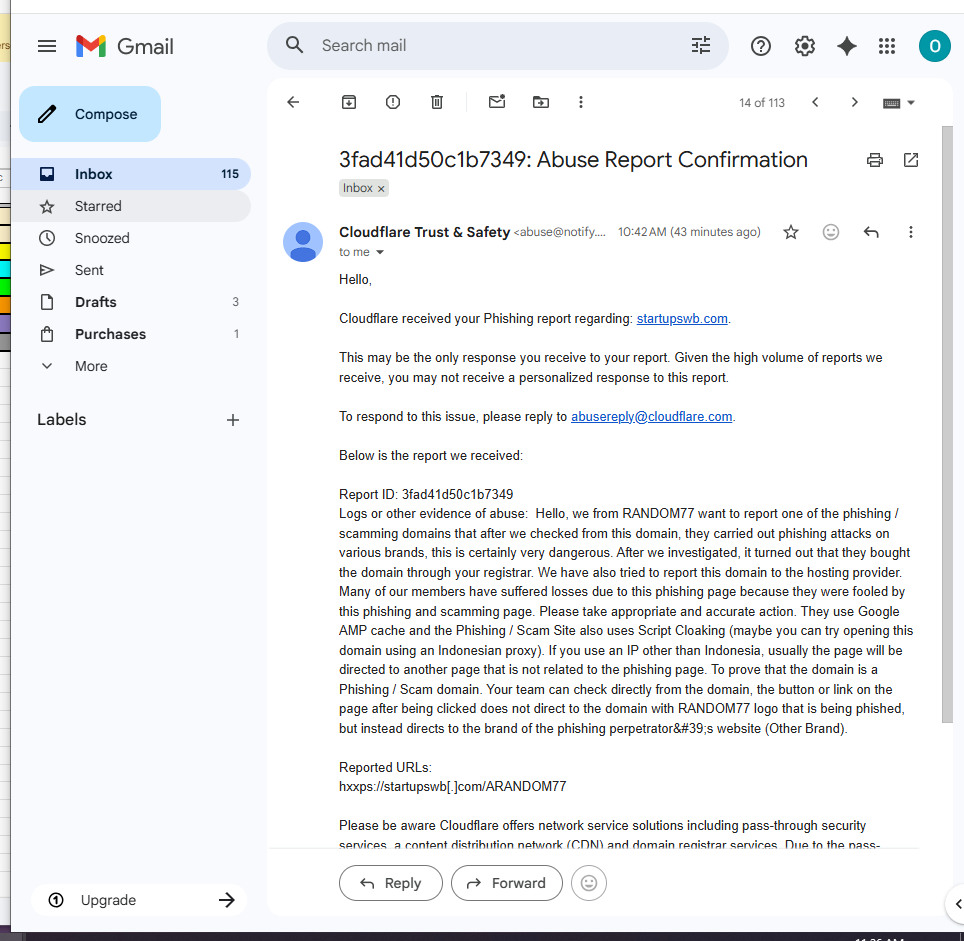
Task: Open Starred messages
Action: [x=132, y=206]
